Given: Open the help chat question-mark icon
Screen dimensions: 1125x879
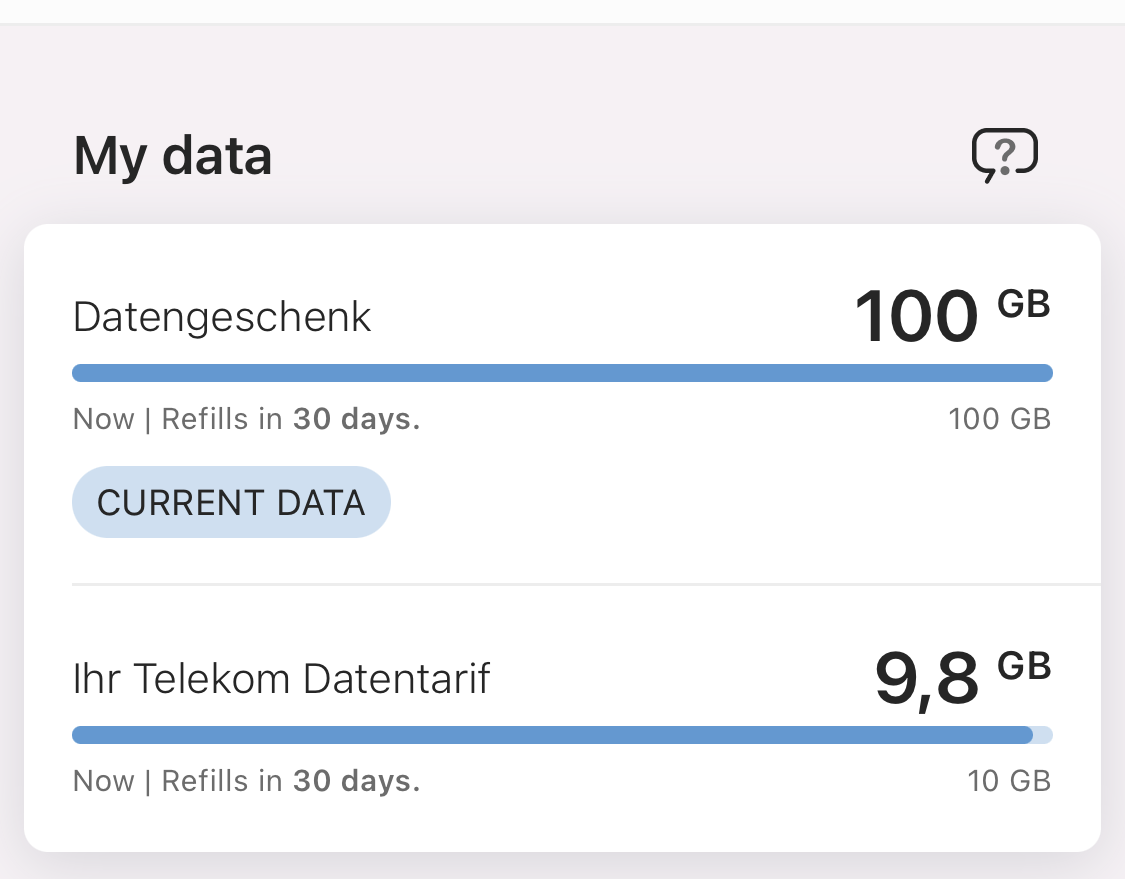Looking at the screenshot, I should tap(1005, 156).
